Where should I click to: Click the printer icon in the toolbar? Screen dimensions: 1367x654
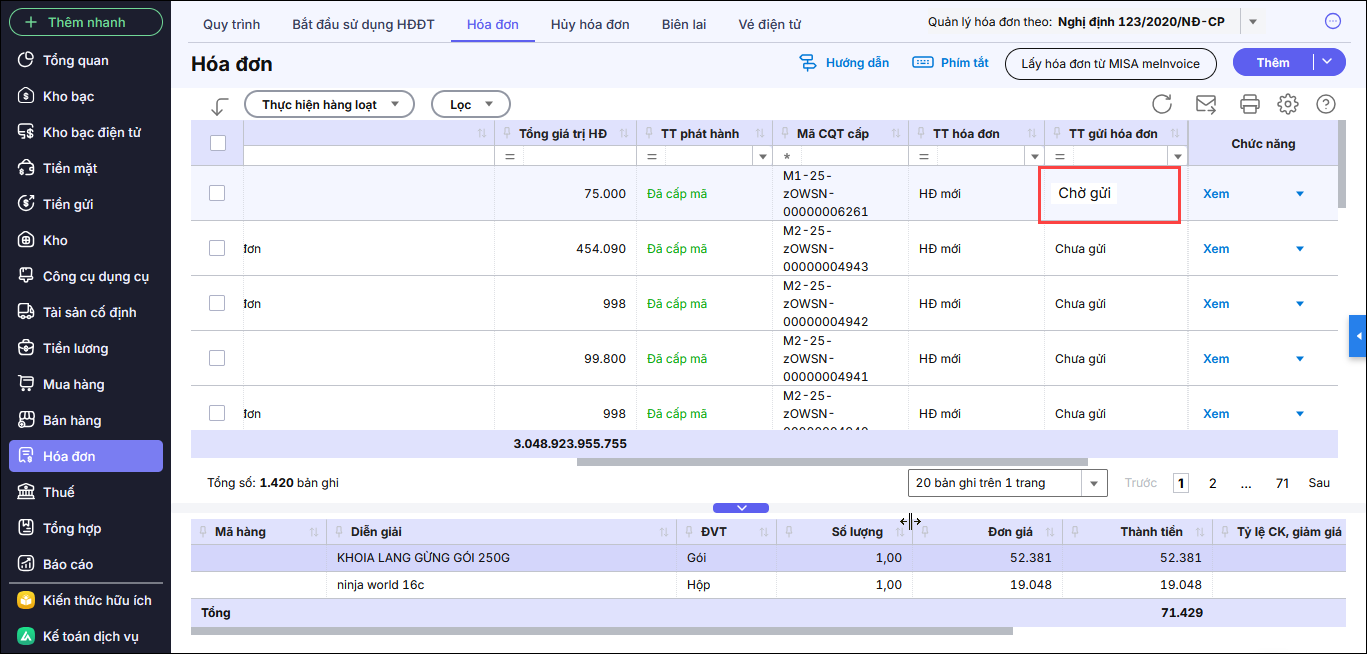(1249, 104)
